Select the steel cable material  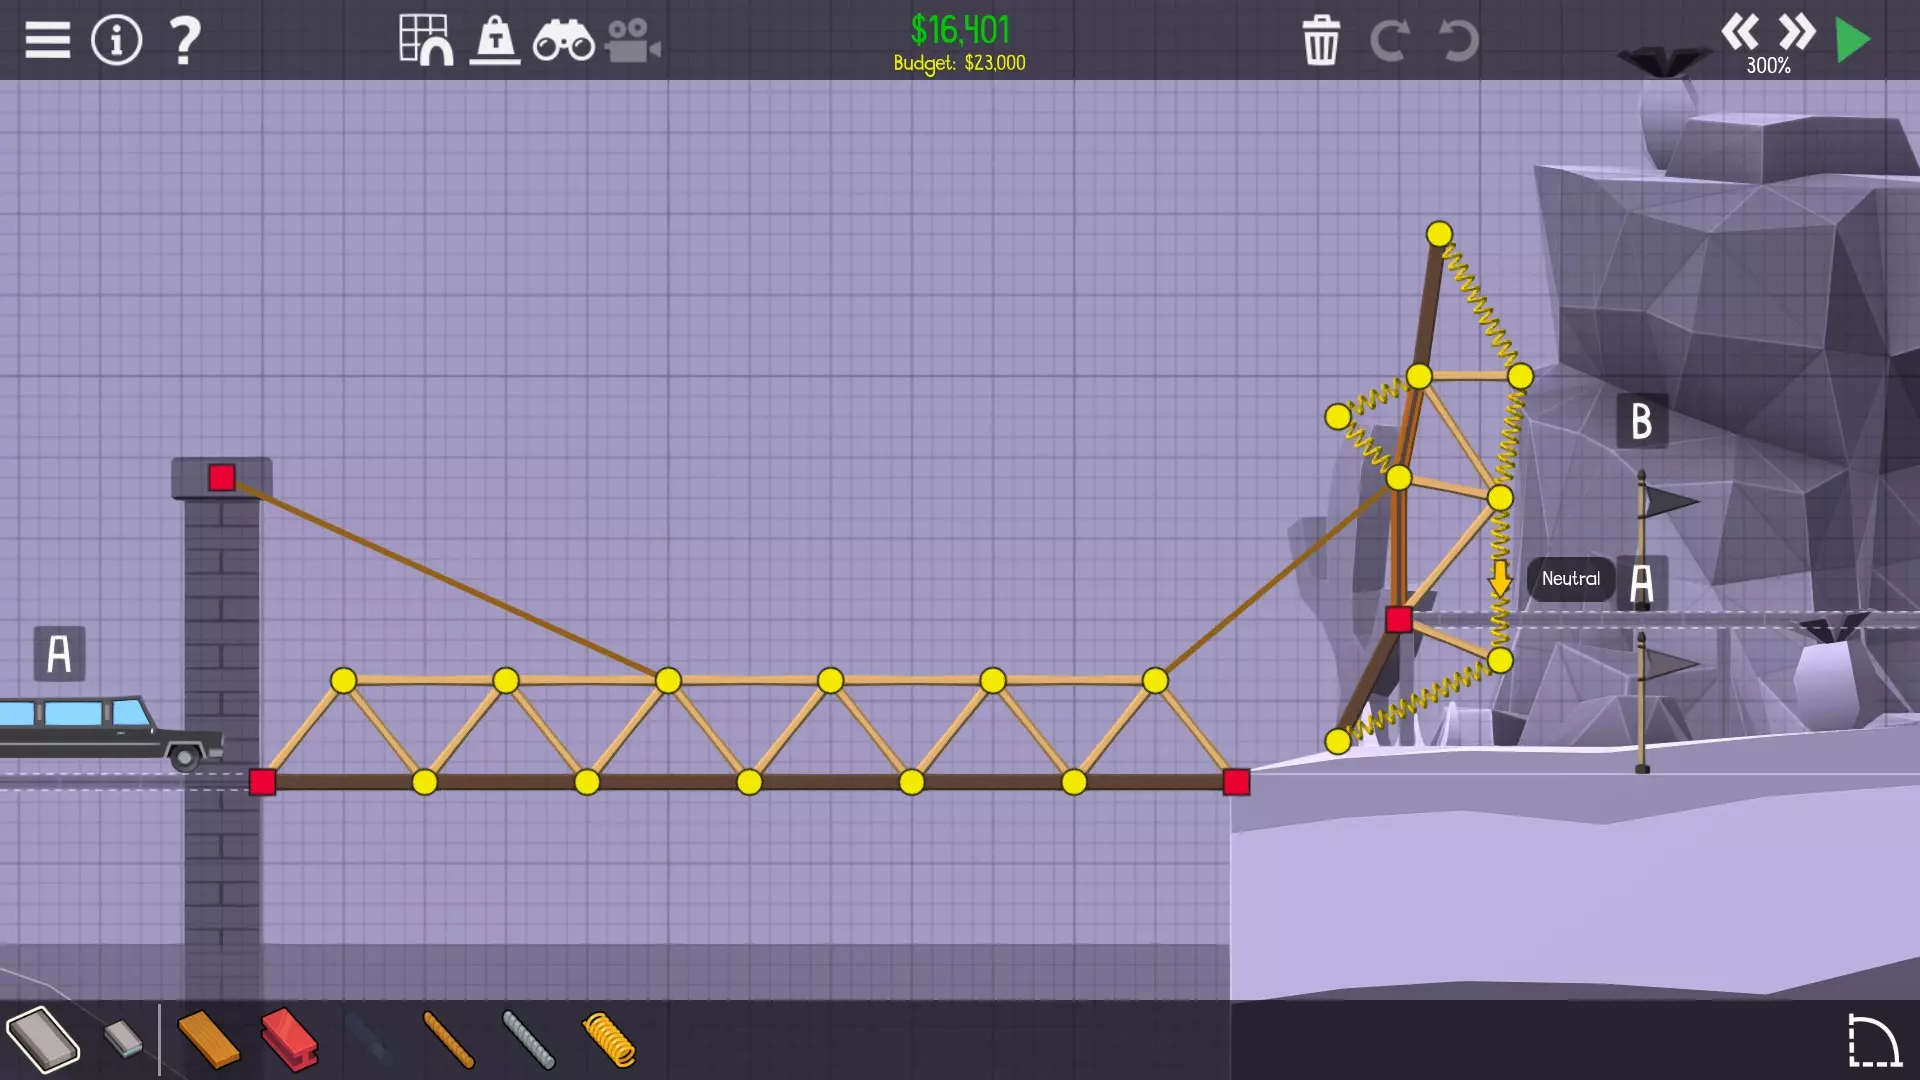[528, 1039]
